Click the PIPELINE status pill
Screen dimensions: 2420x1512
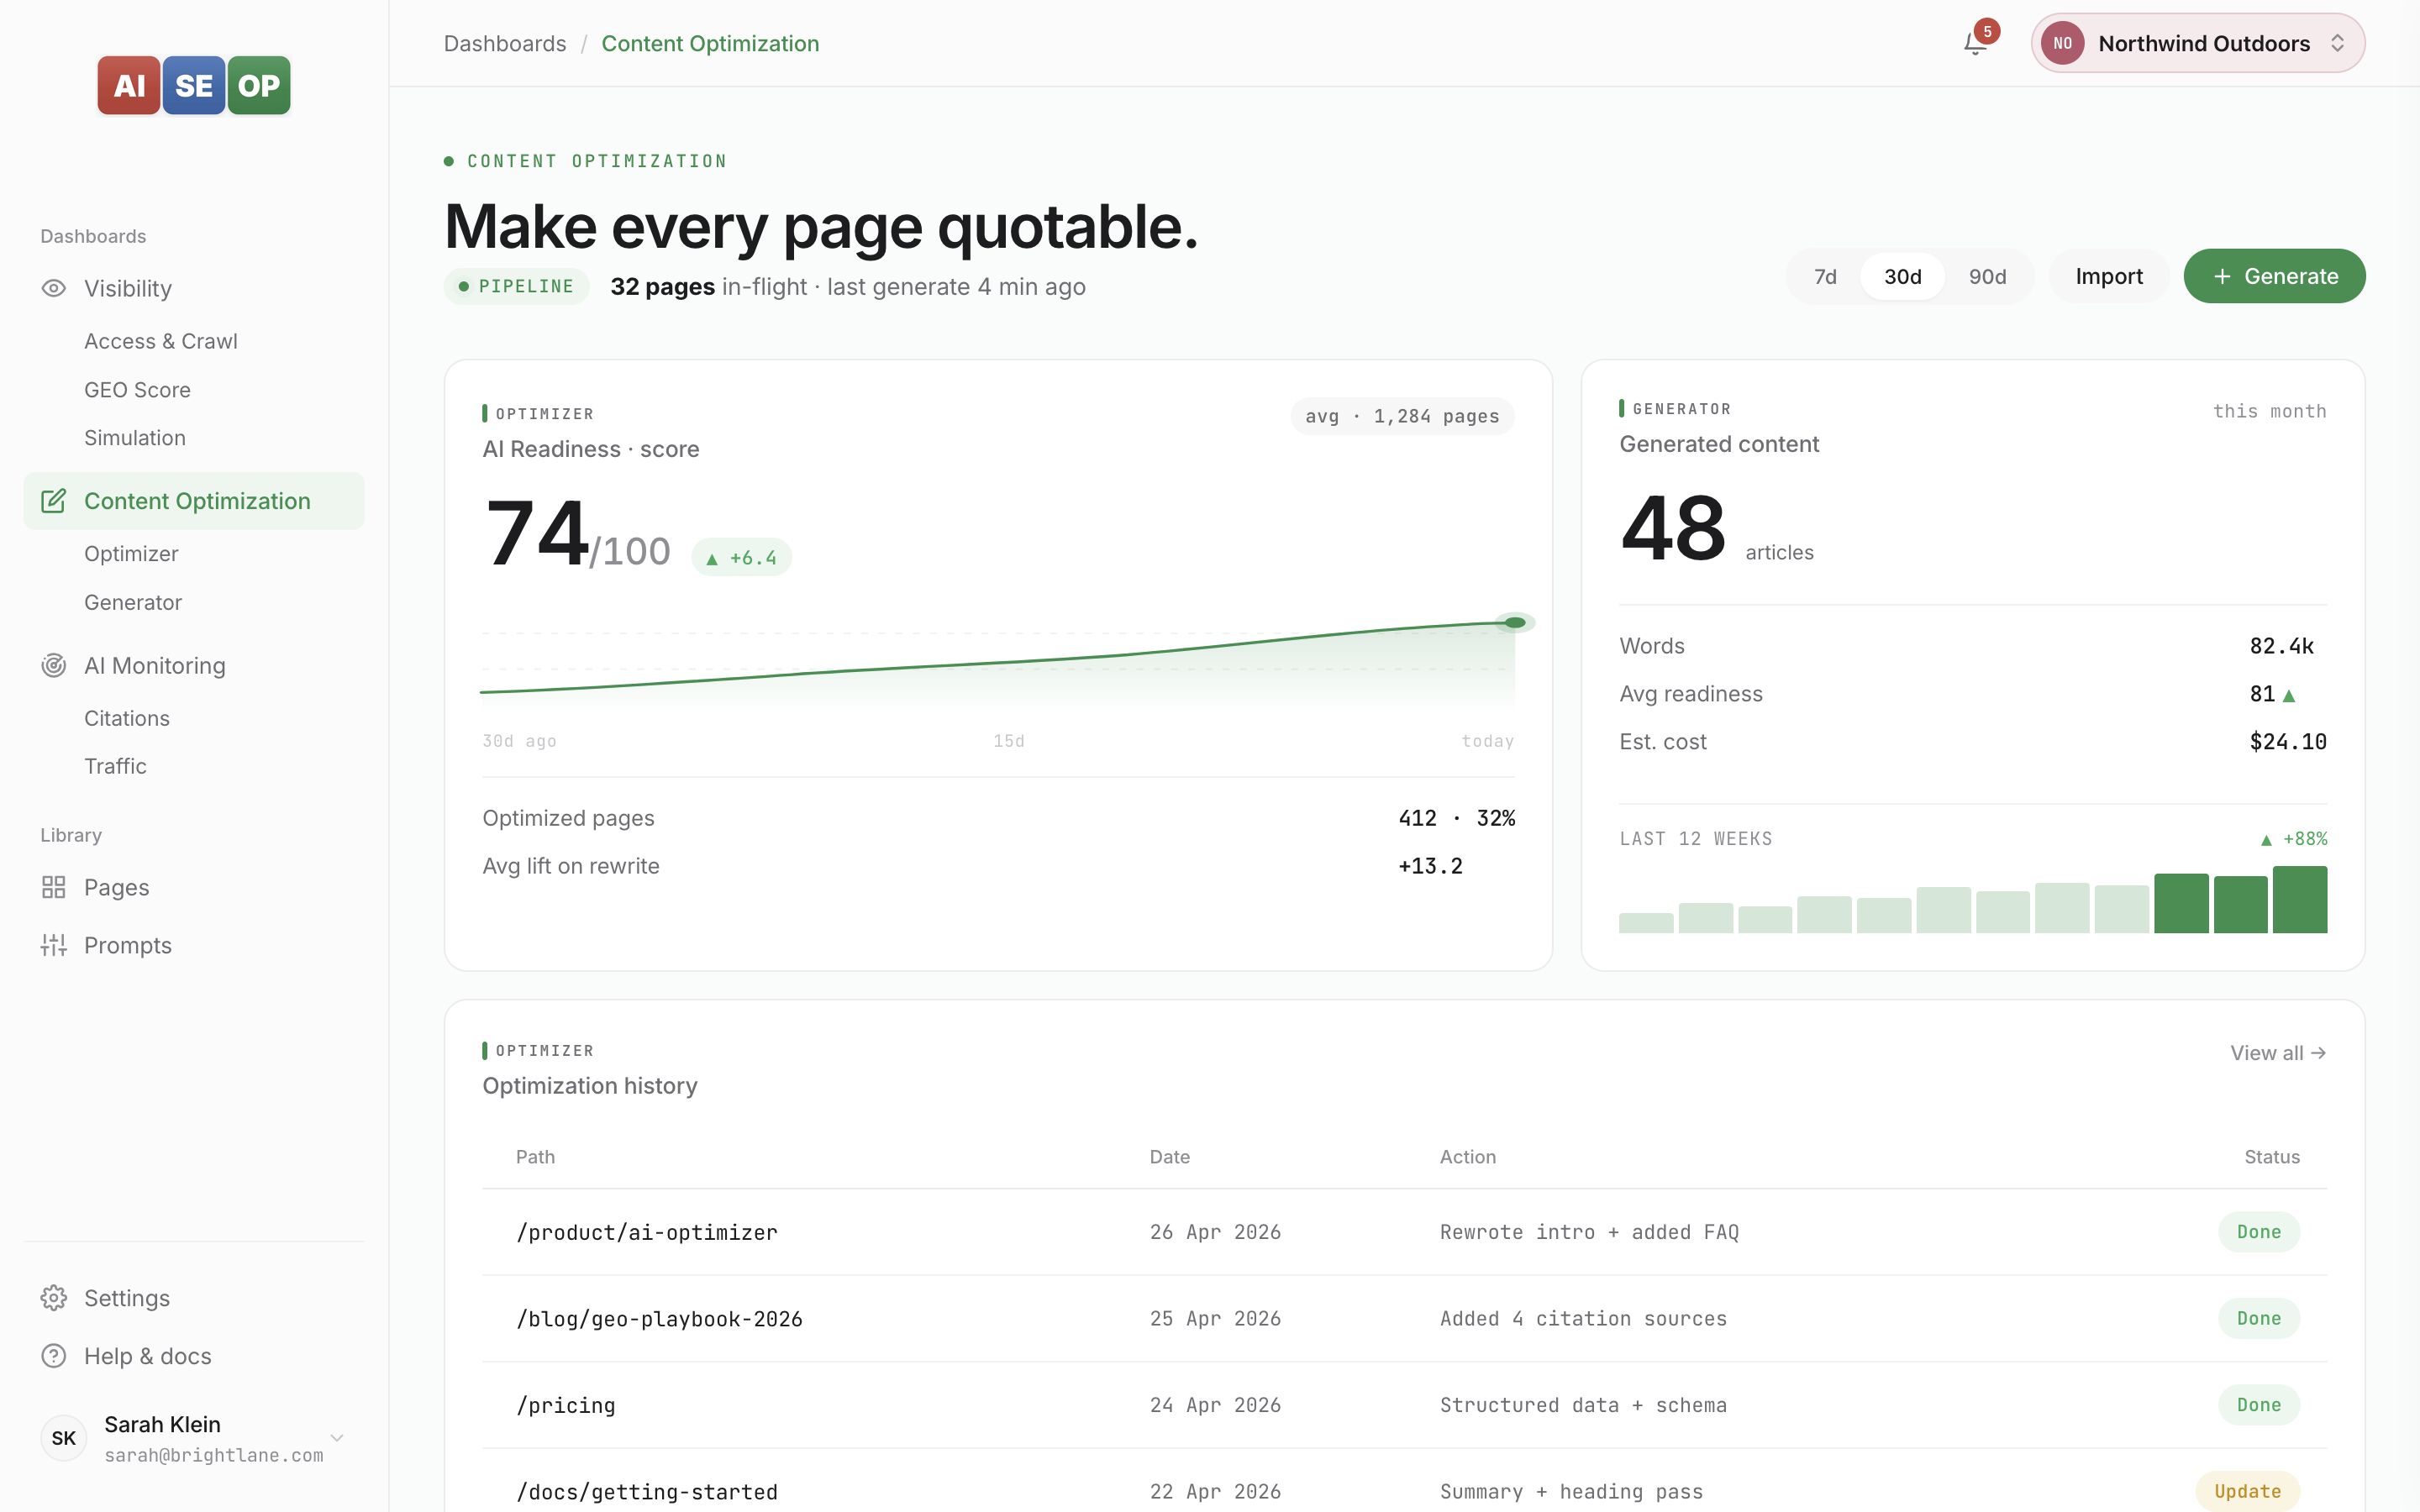tap(516, 286)
